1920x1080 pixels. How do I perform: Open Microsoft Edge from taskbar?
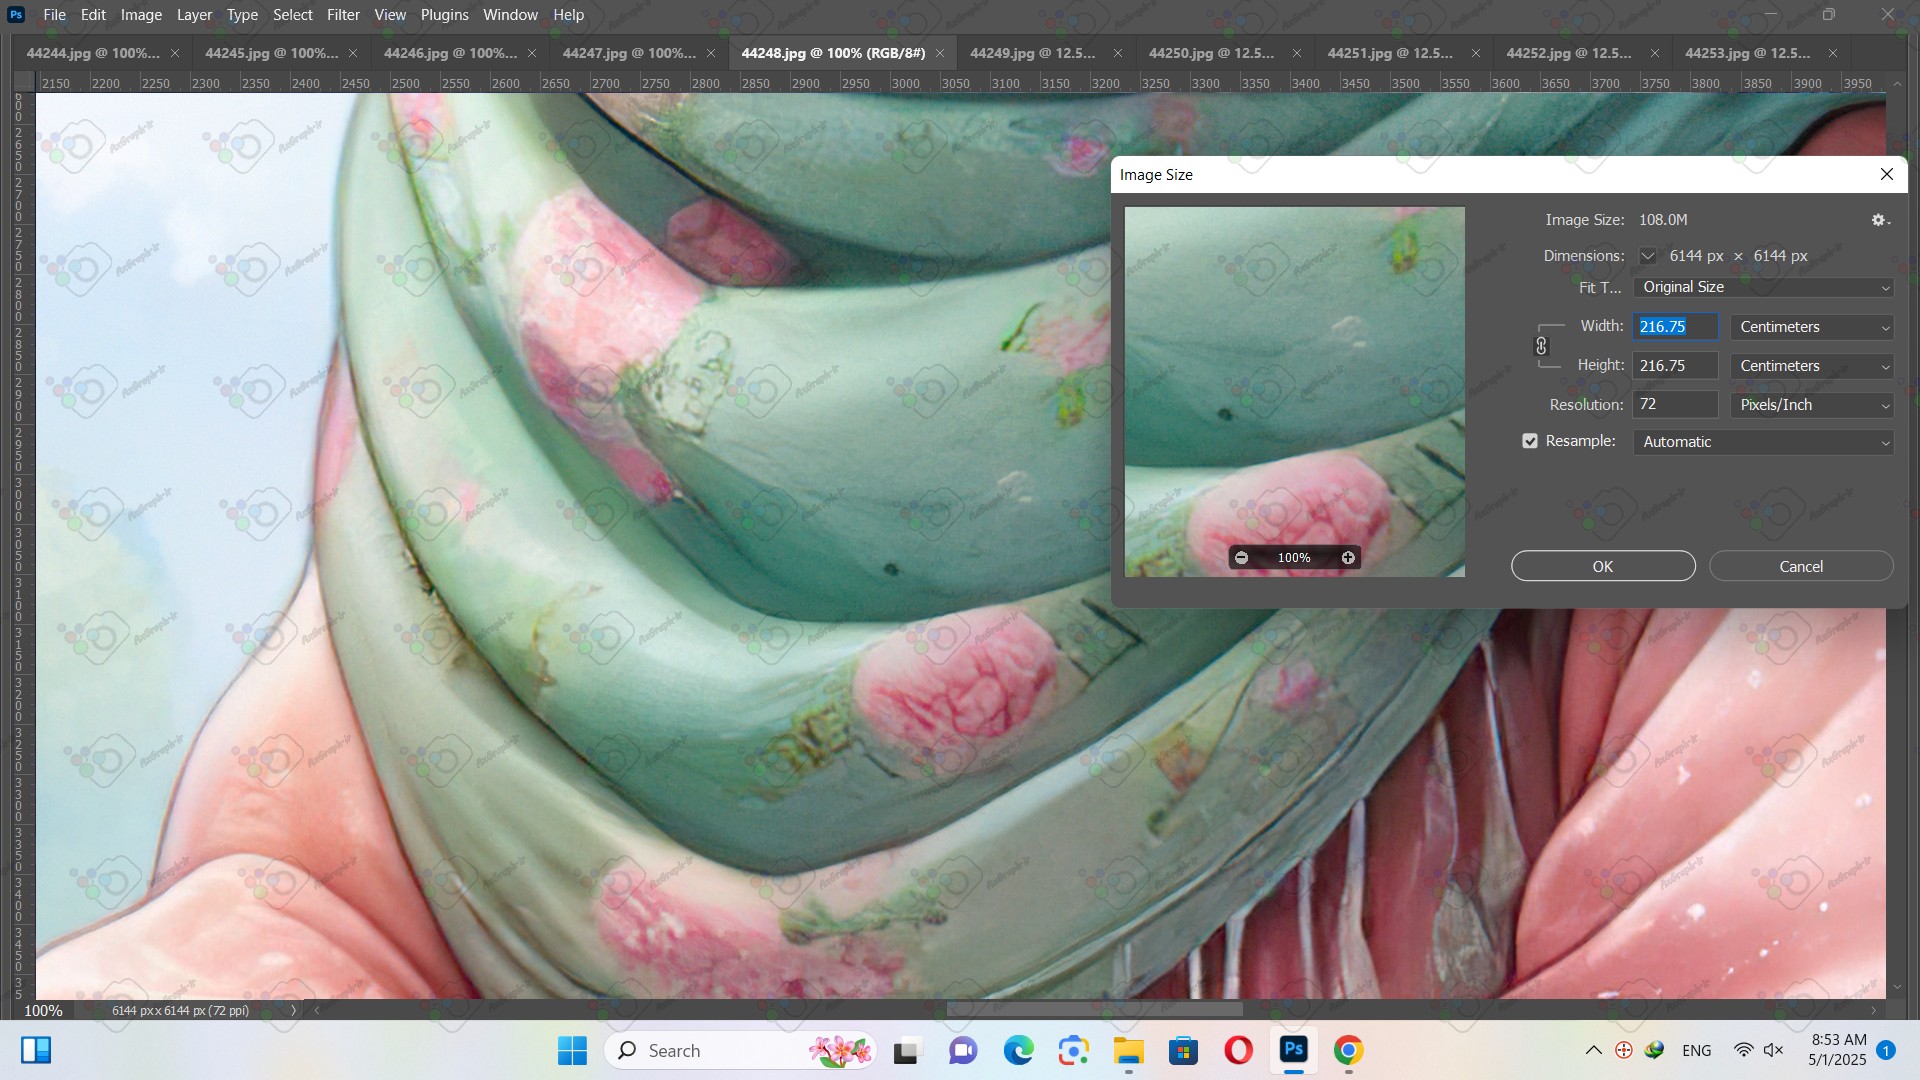(1018, 1050)
